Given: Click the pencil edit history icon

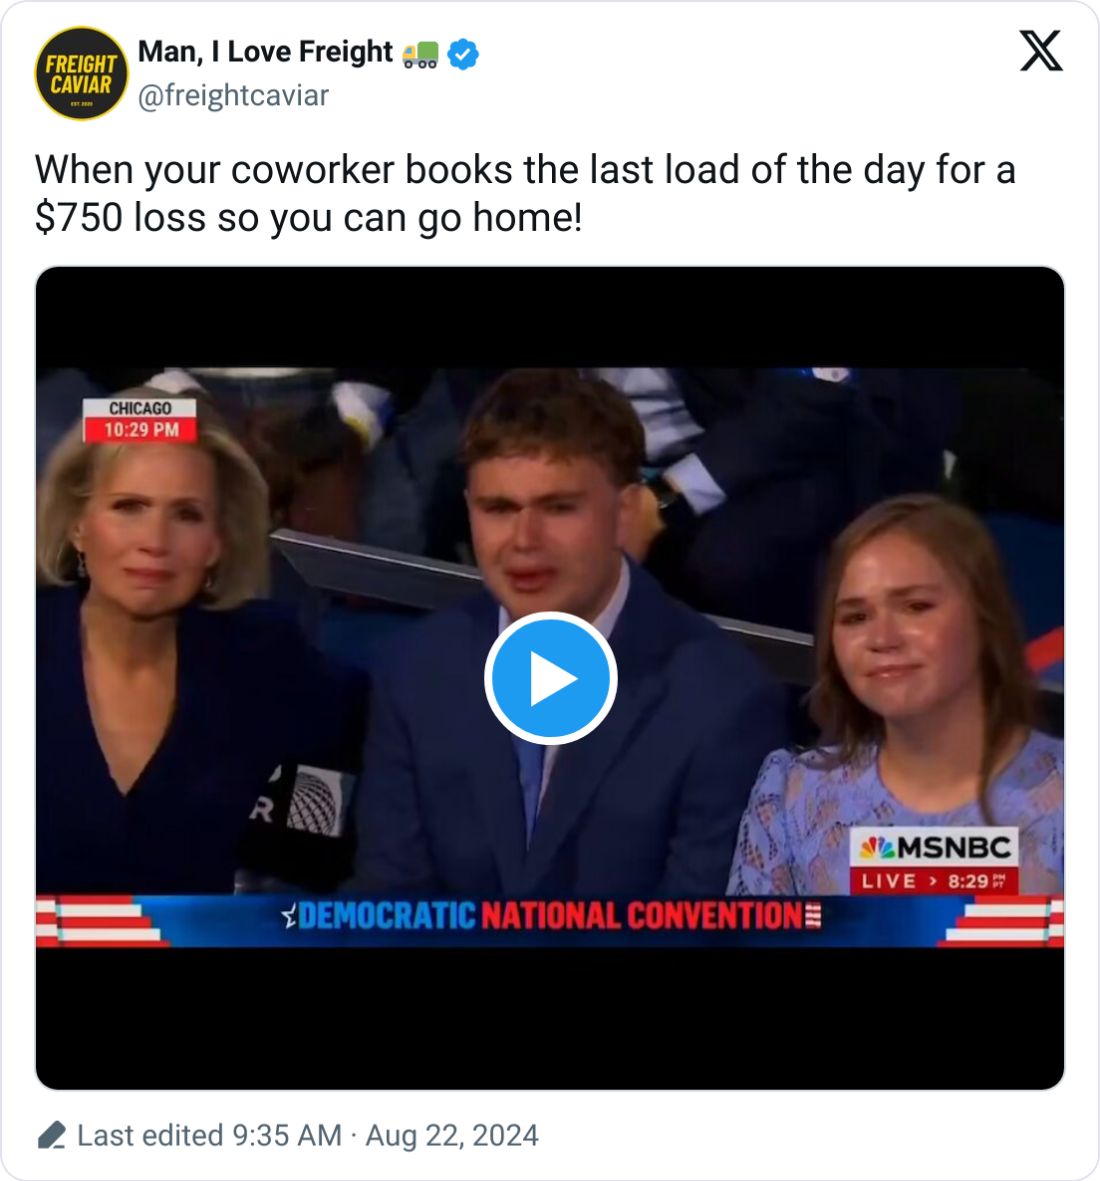Looking at the screenshot, I should (x=51, y=1135).
